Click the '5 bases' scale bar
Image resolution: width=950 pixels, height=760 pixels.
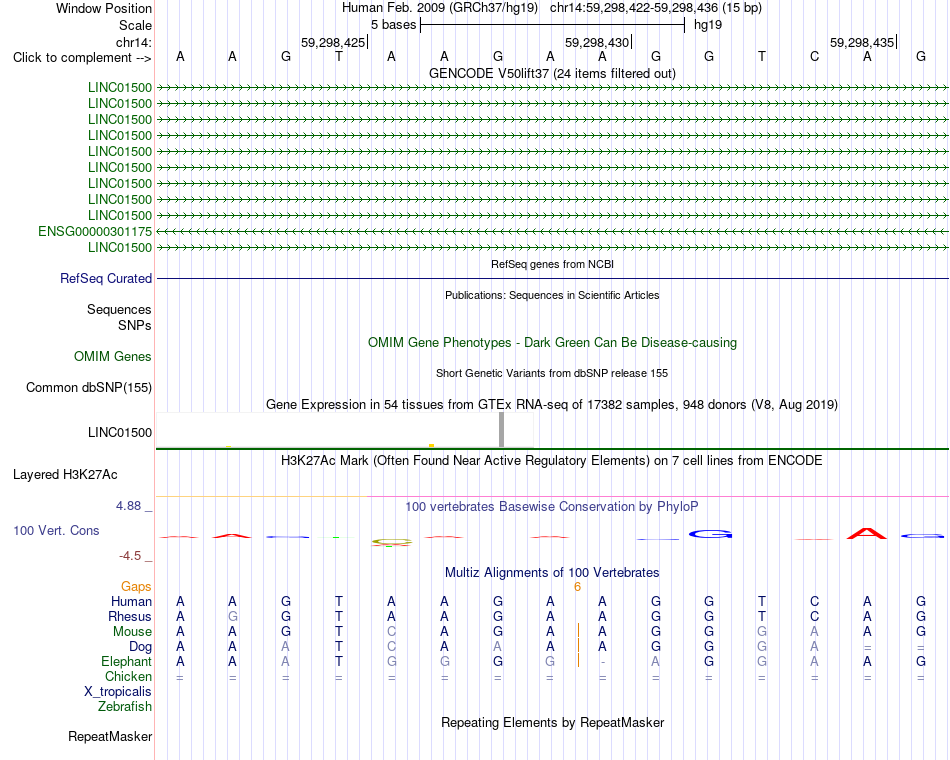pos(552,25)
